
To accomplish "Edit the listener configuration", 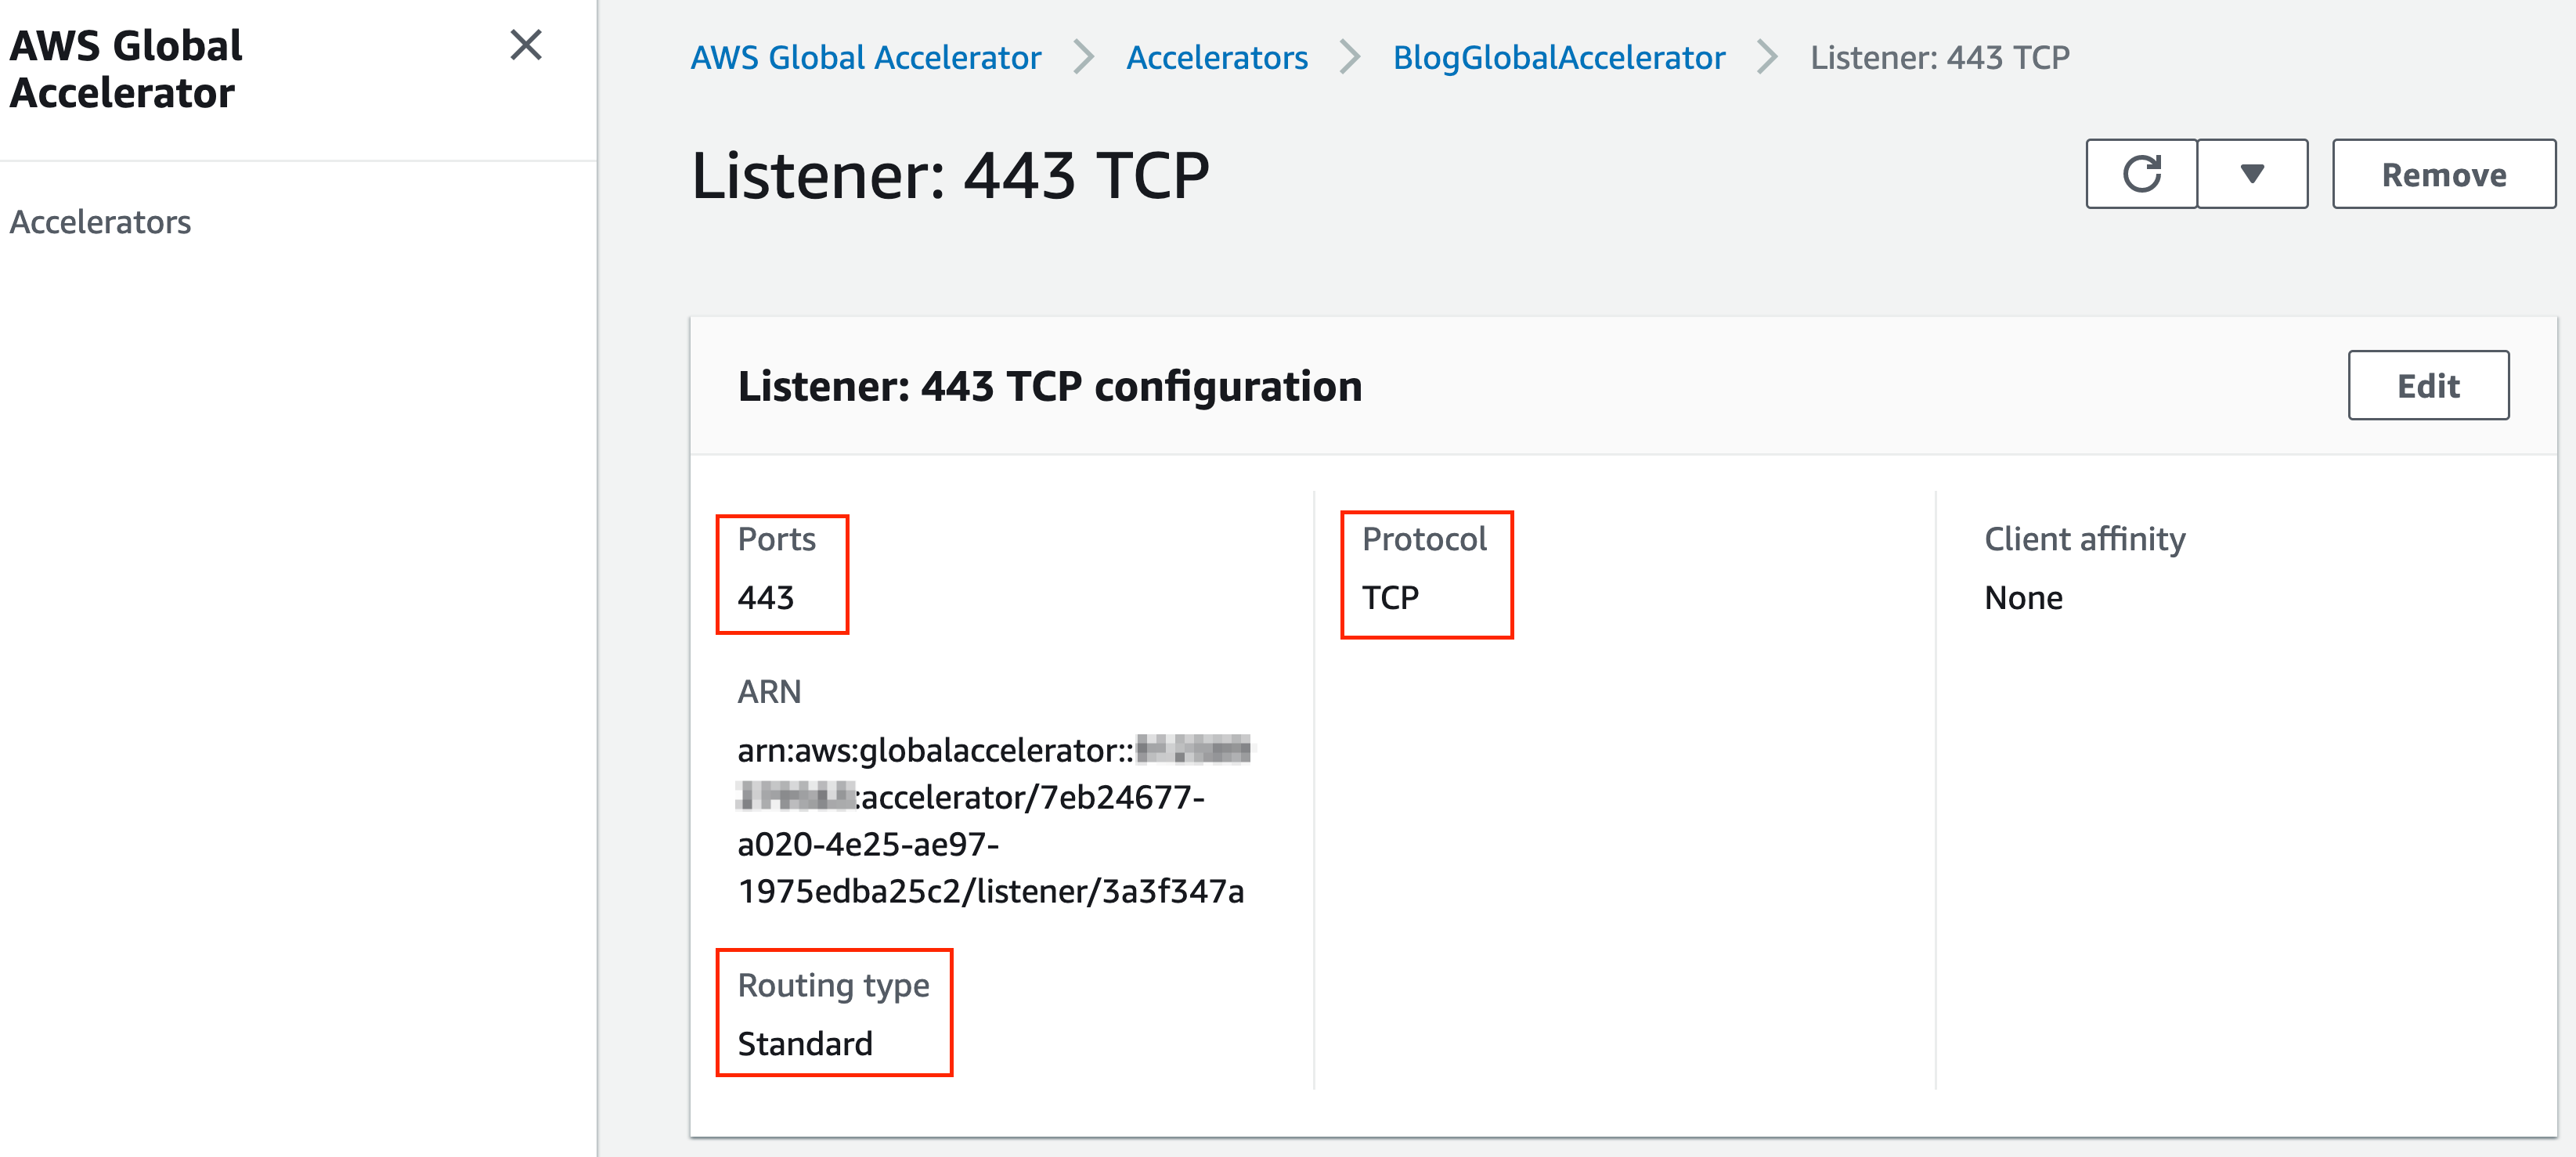I will [2429, 385].
